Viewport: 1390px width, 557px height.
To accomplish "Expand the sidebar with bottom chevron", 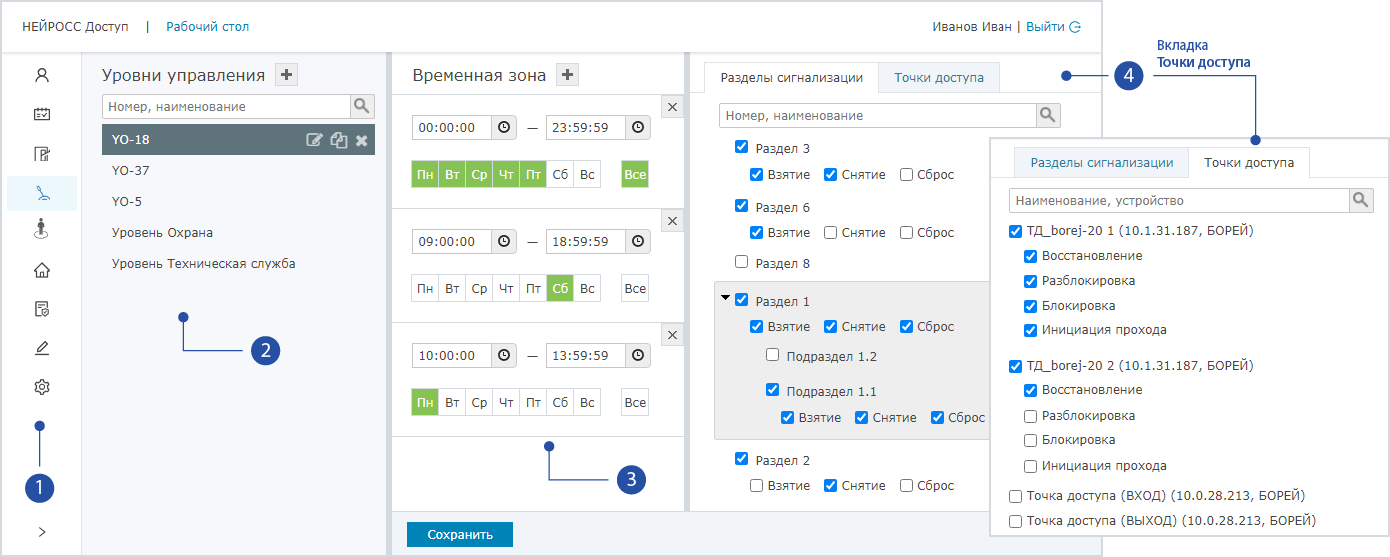I will 42,532.
